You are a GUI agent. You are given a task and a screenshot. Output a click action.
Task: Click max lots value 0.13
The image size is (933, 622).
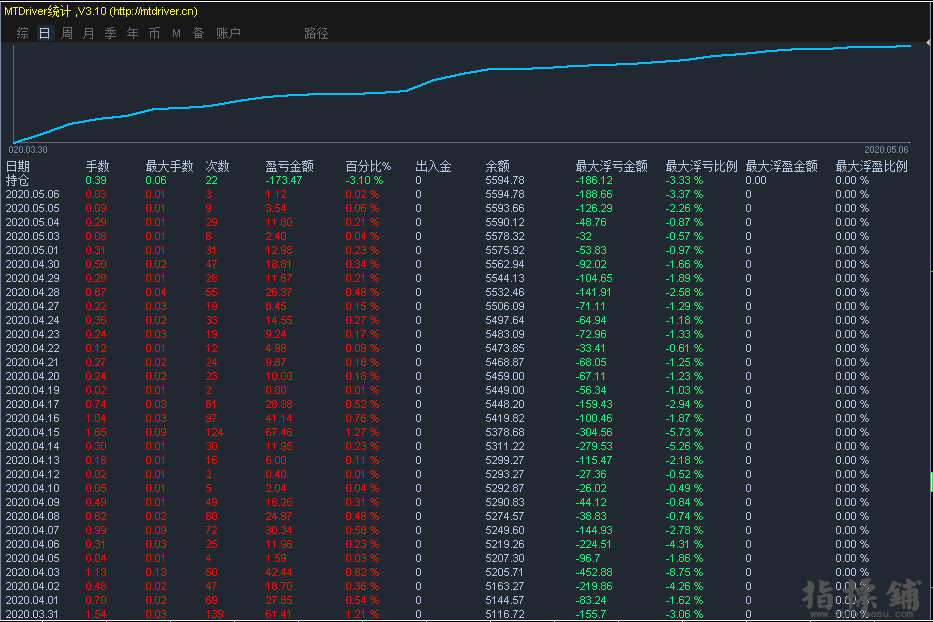[156, 572]
